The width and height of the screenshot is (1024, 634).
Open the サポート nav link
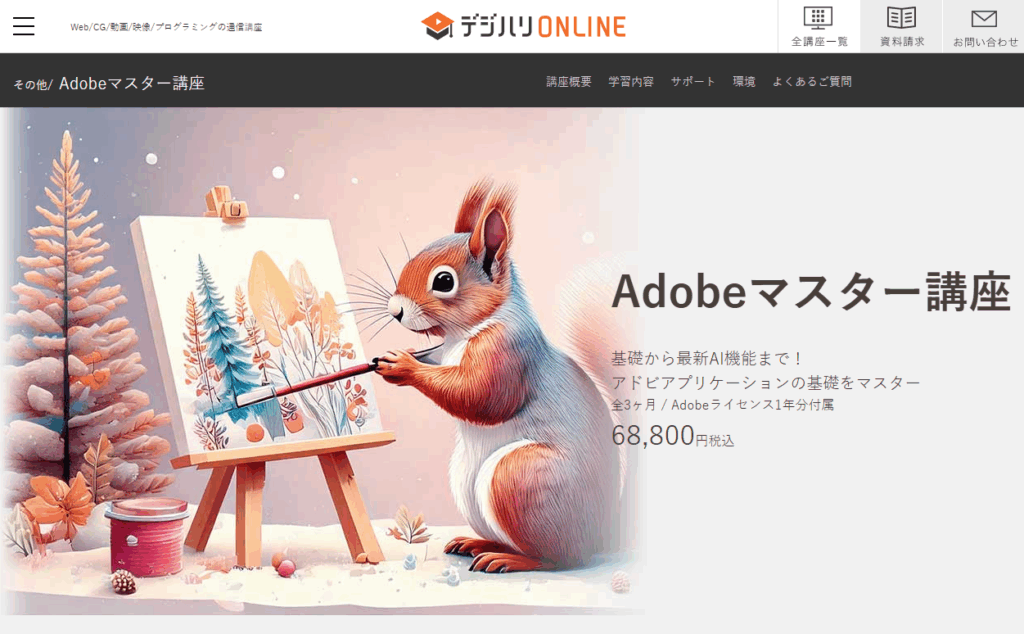[x=693, y=82]
